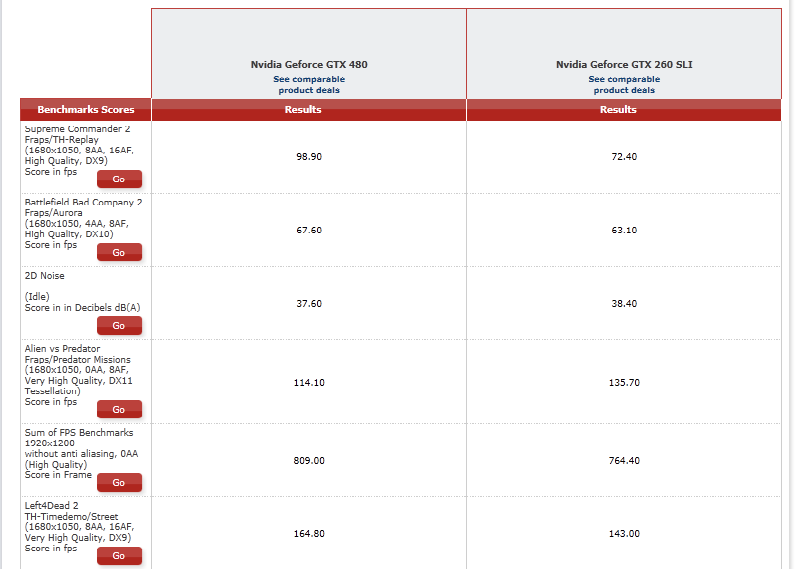Select the Nvidia Geforce GTX 480 heading
Screen dimensions: 795x569
309,64
